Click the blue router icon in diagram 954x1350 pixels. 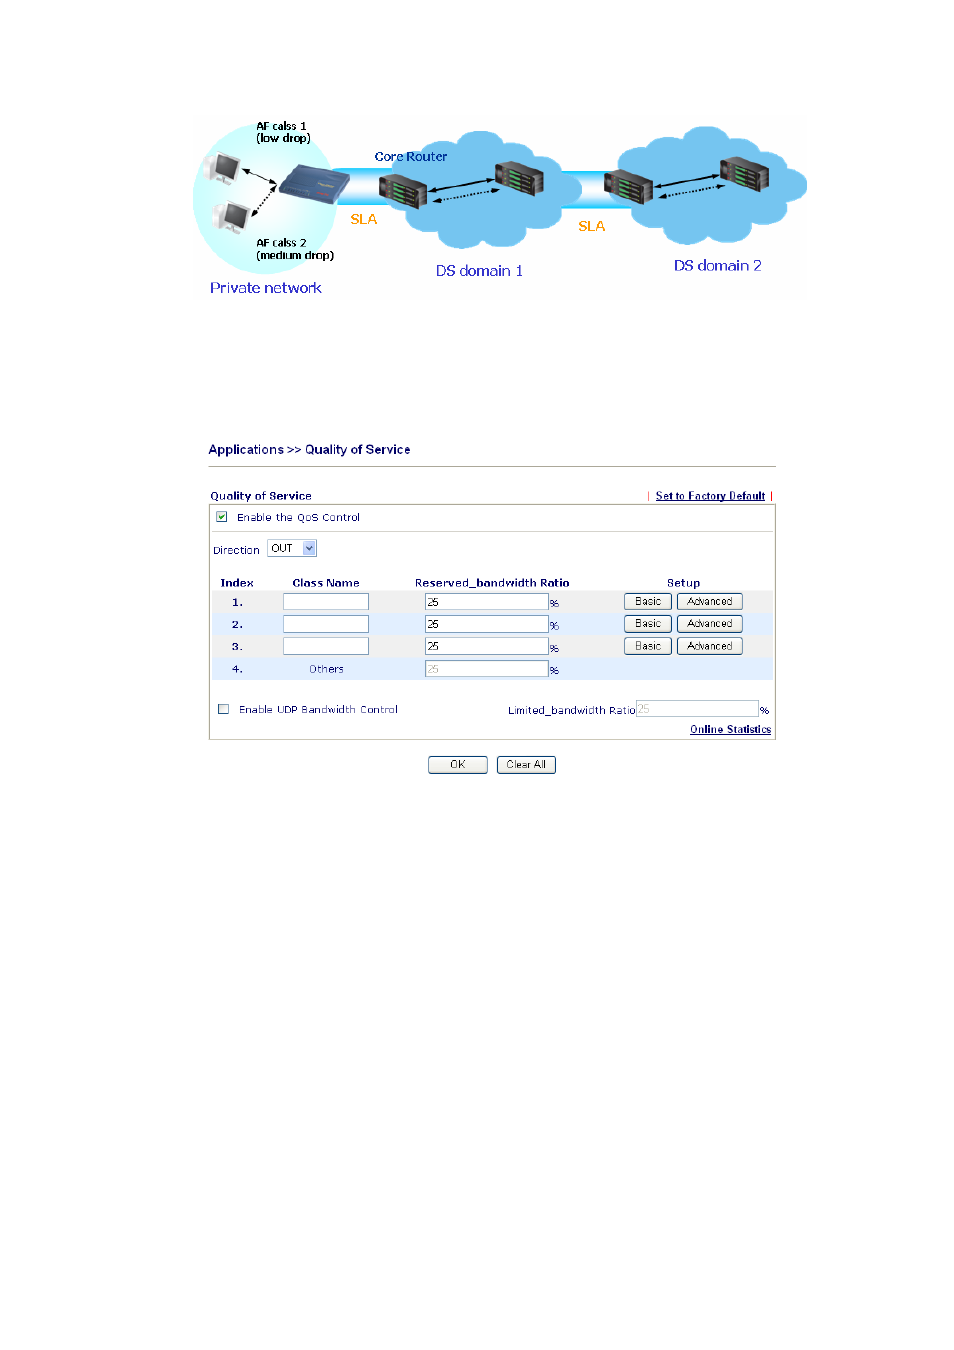pyautogui.click(x=314, y=186)
